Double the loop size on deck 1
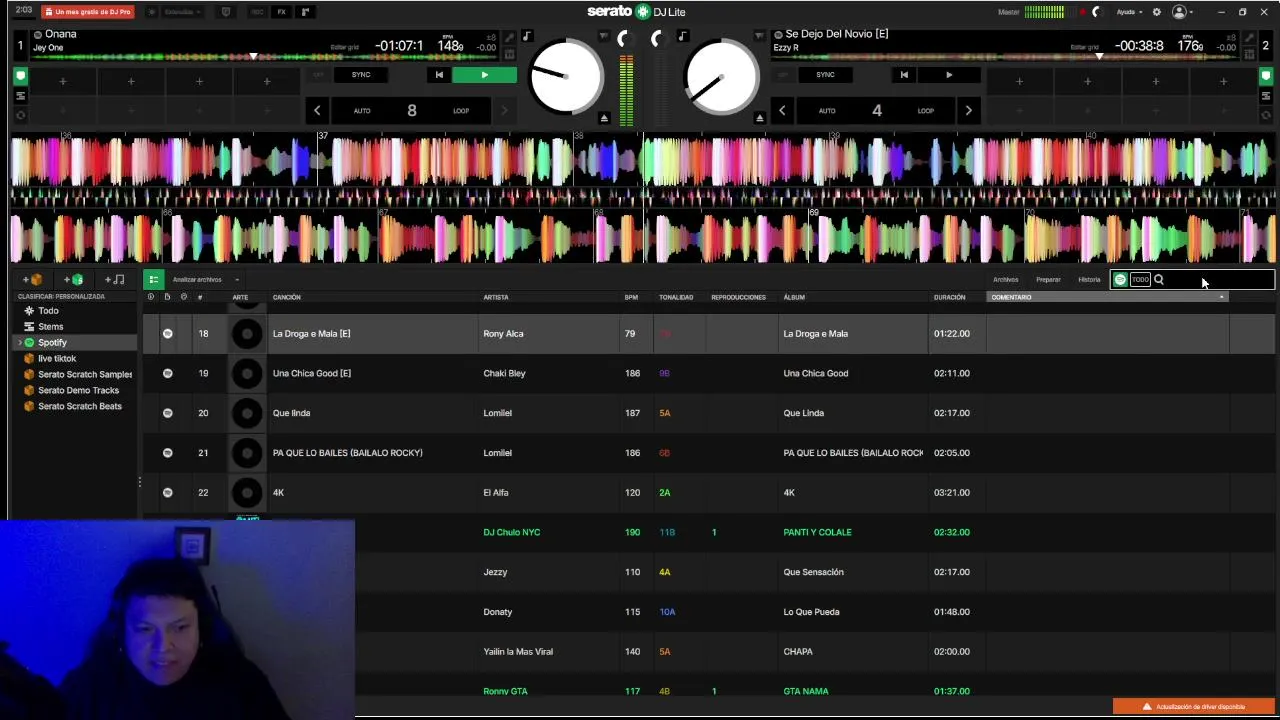The image size is (1280, 720). 503,111
